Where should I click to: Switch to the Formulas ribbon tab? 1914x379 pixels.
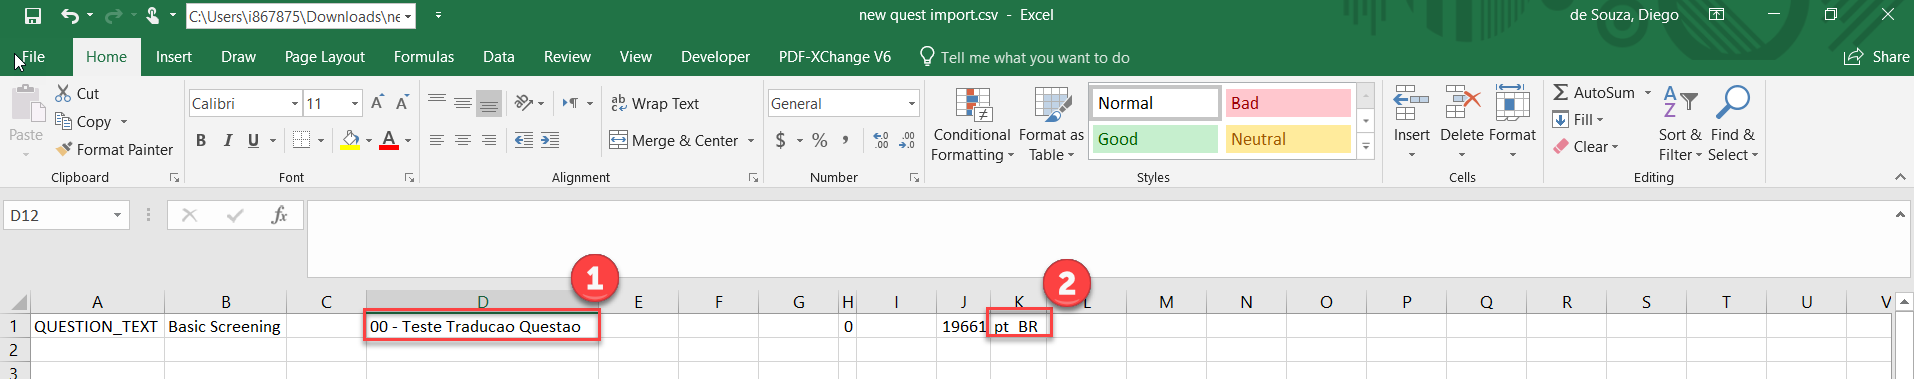click(424, 57)
